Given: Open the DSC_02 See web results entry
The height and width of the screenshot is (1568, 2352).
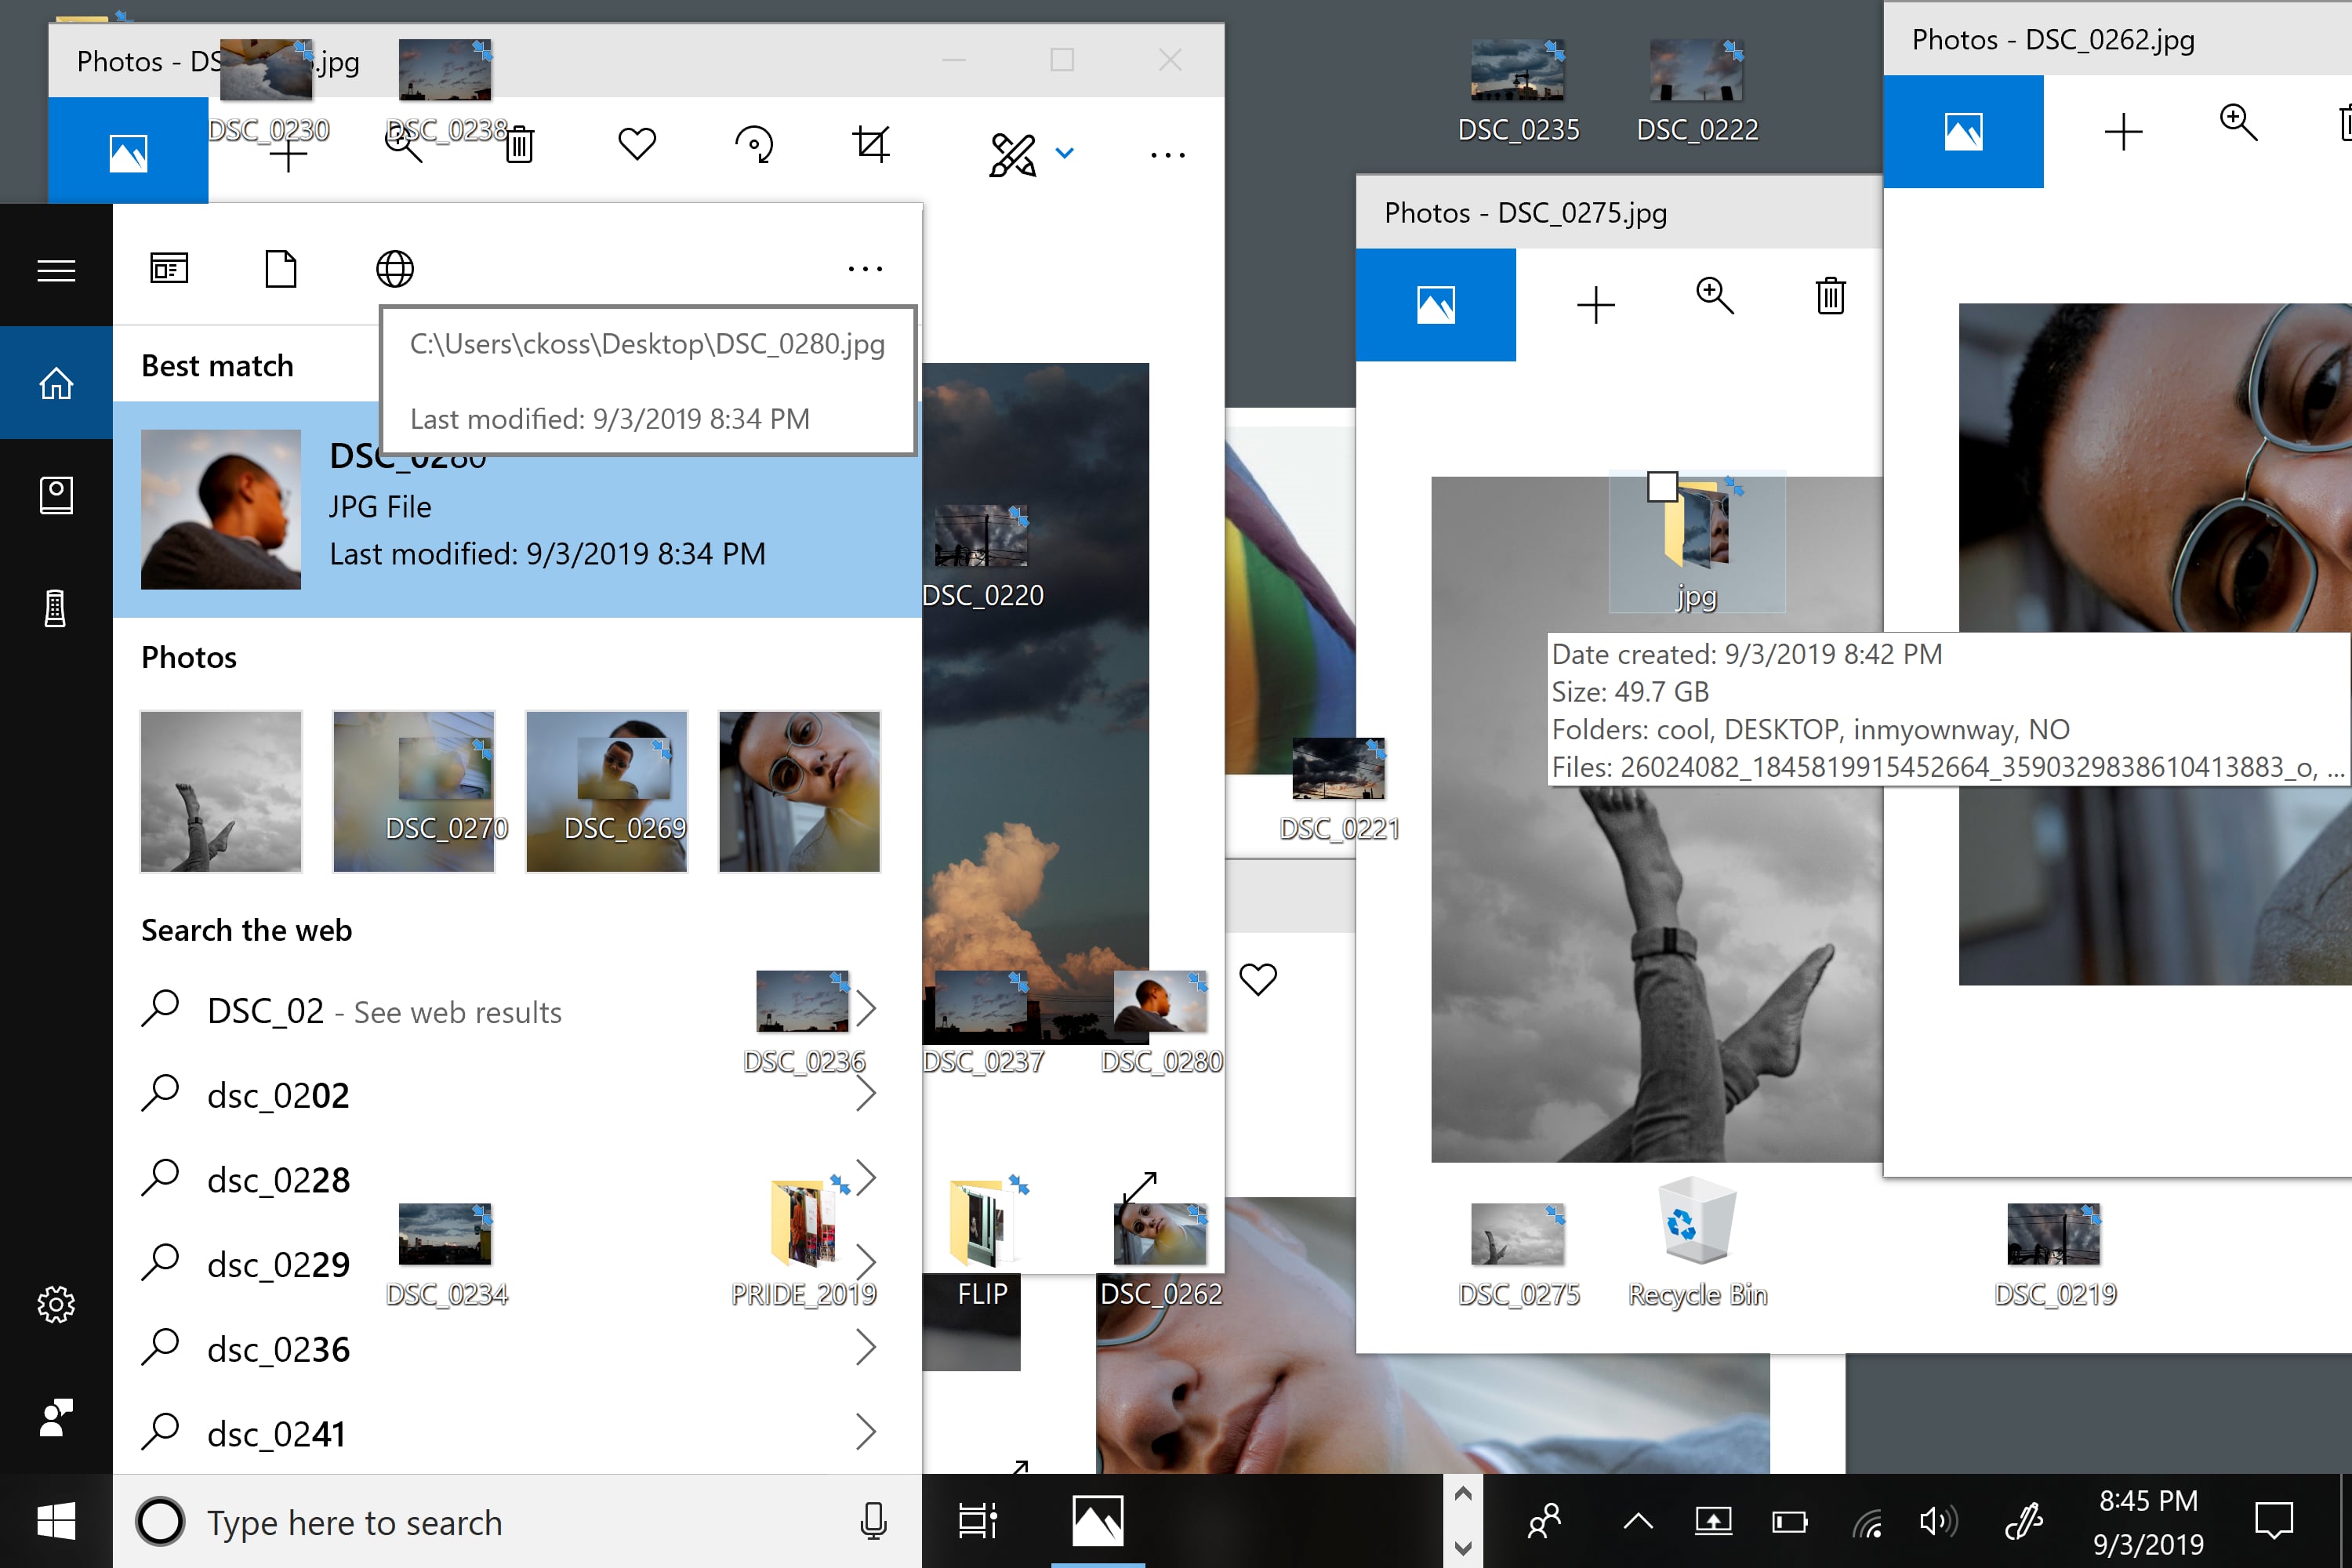Looking at the screenshot, I should click(x=384, y=1012).
